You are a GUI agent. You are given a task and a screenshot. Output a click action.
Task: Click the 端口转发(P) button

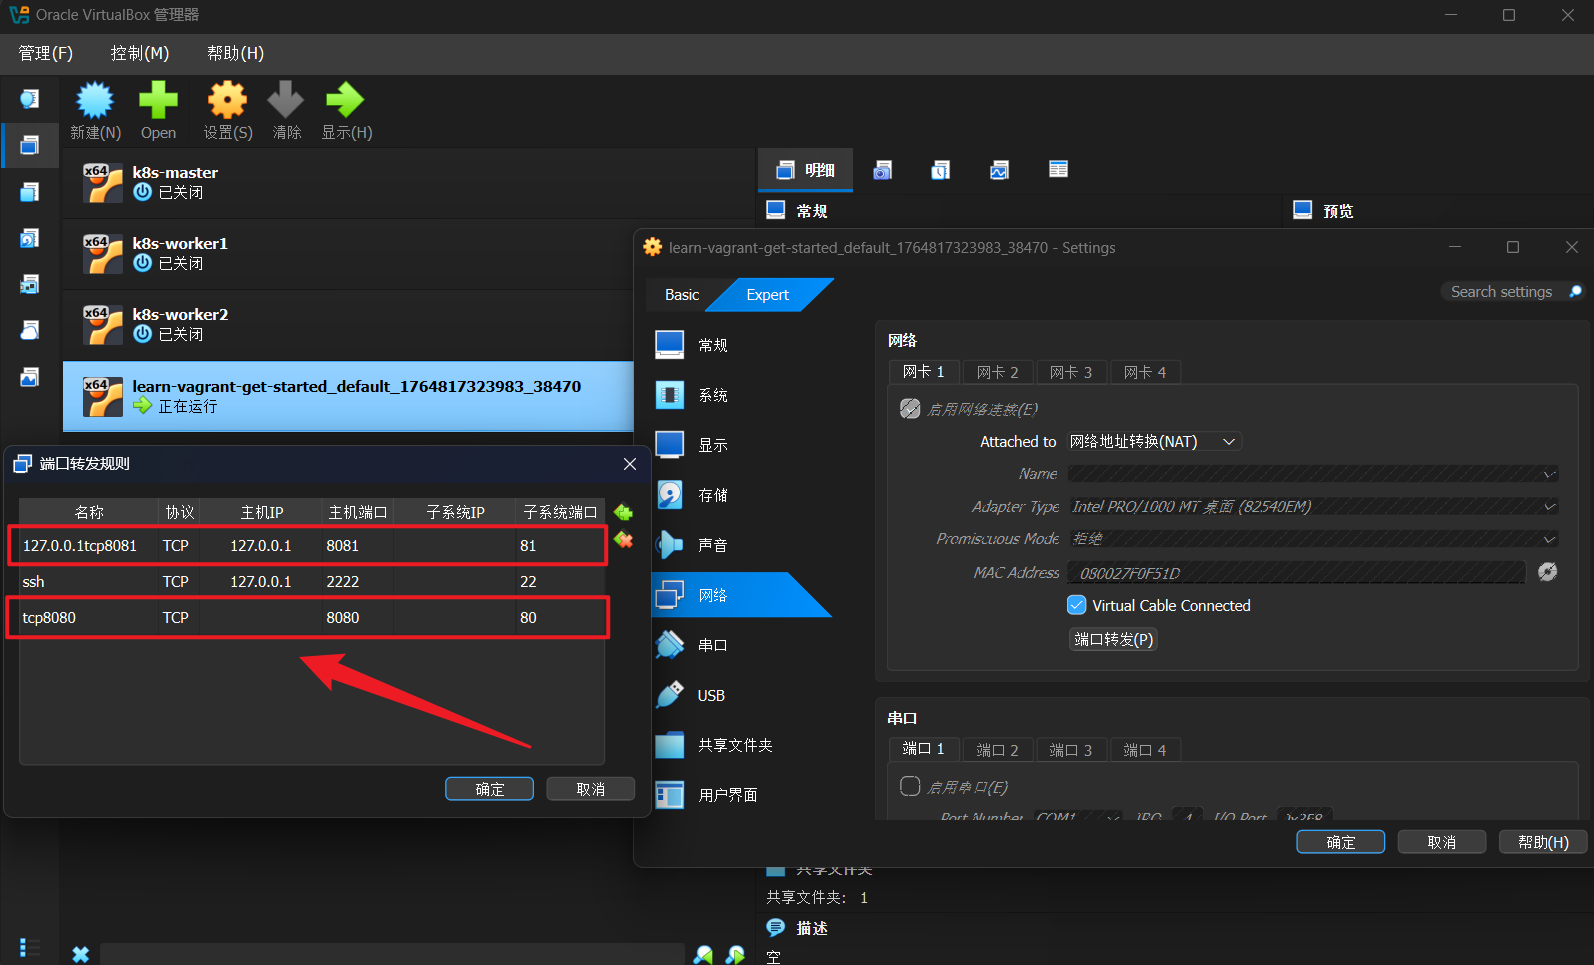(x=1113, y=639)
